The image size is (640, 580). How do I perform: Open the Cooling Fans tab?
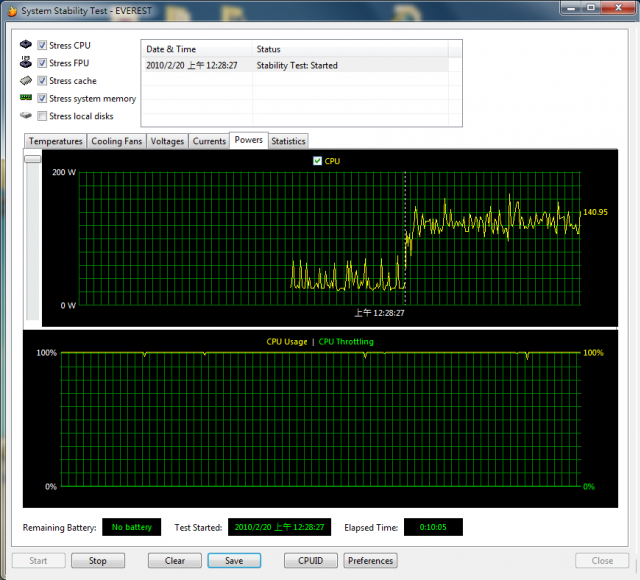pos(116,141)
